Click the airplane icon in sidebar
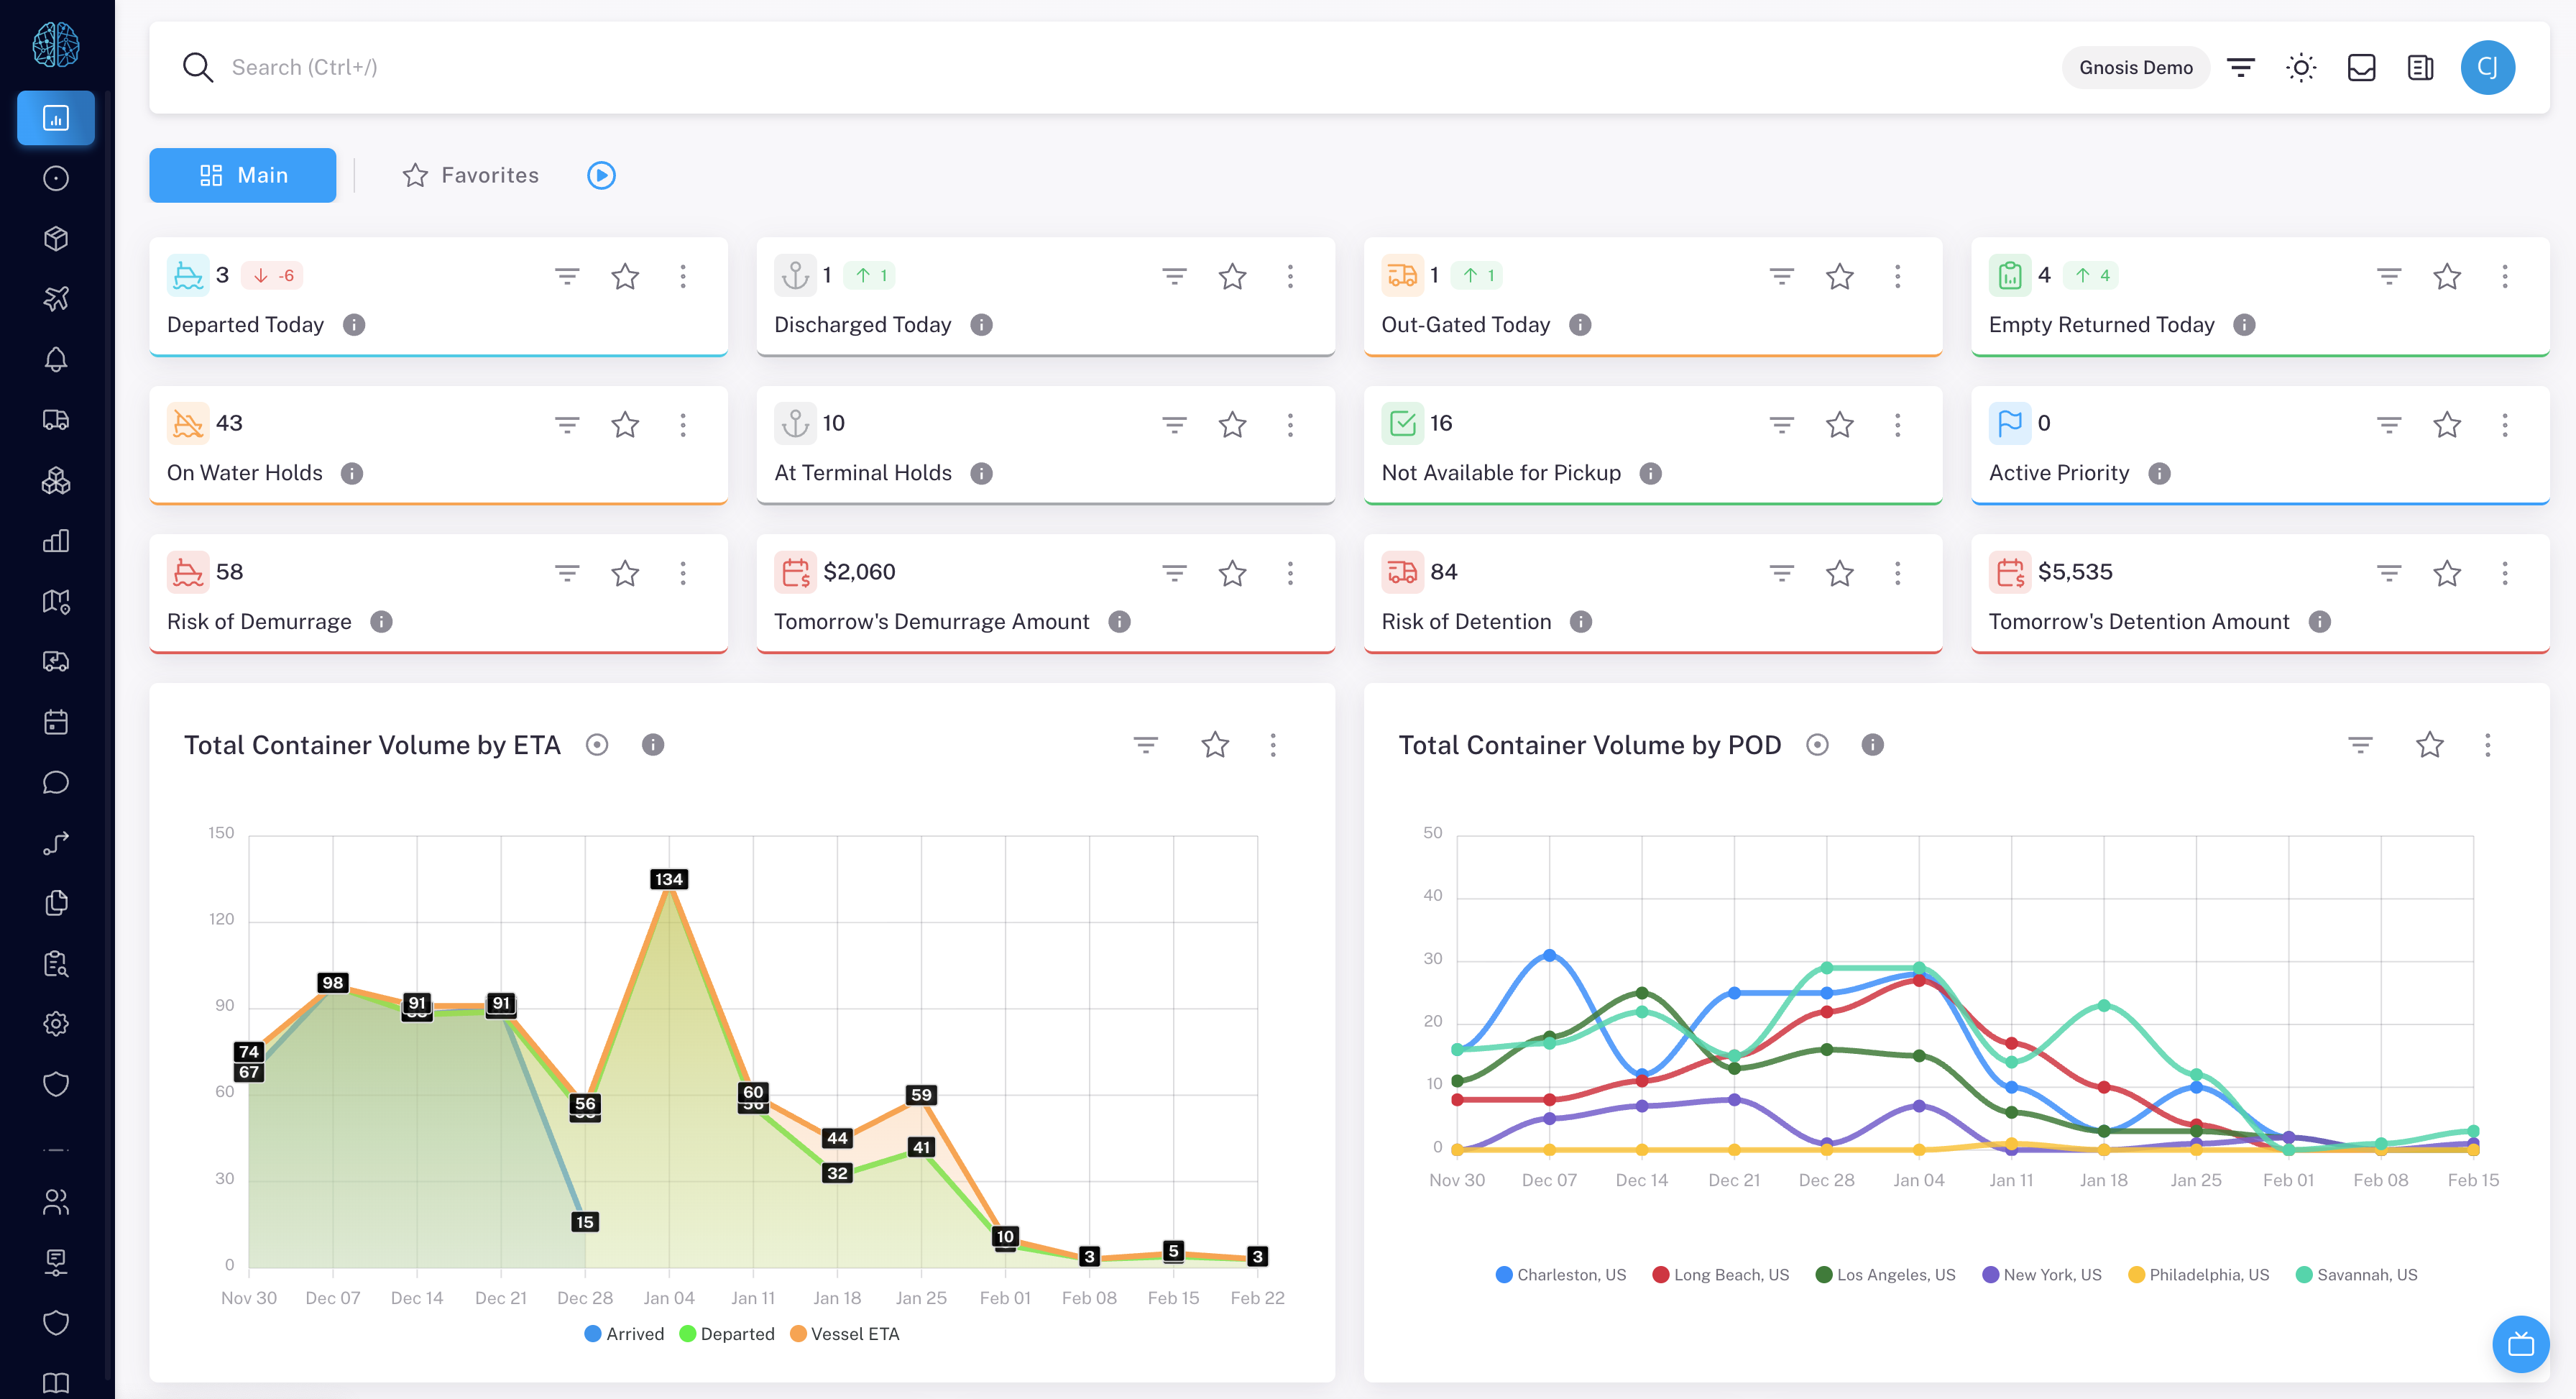 (x=56, y=298)
